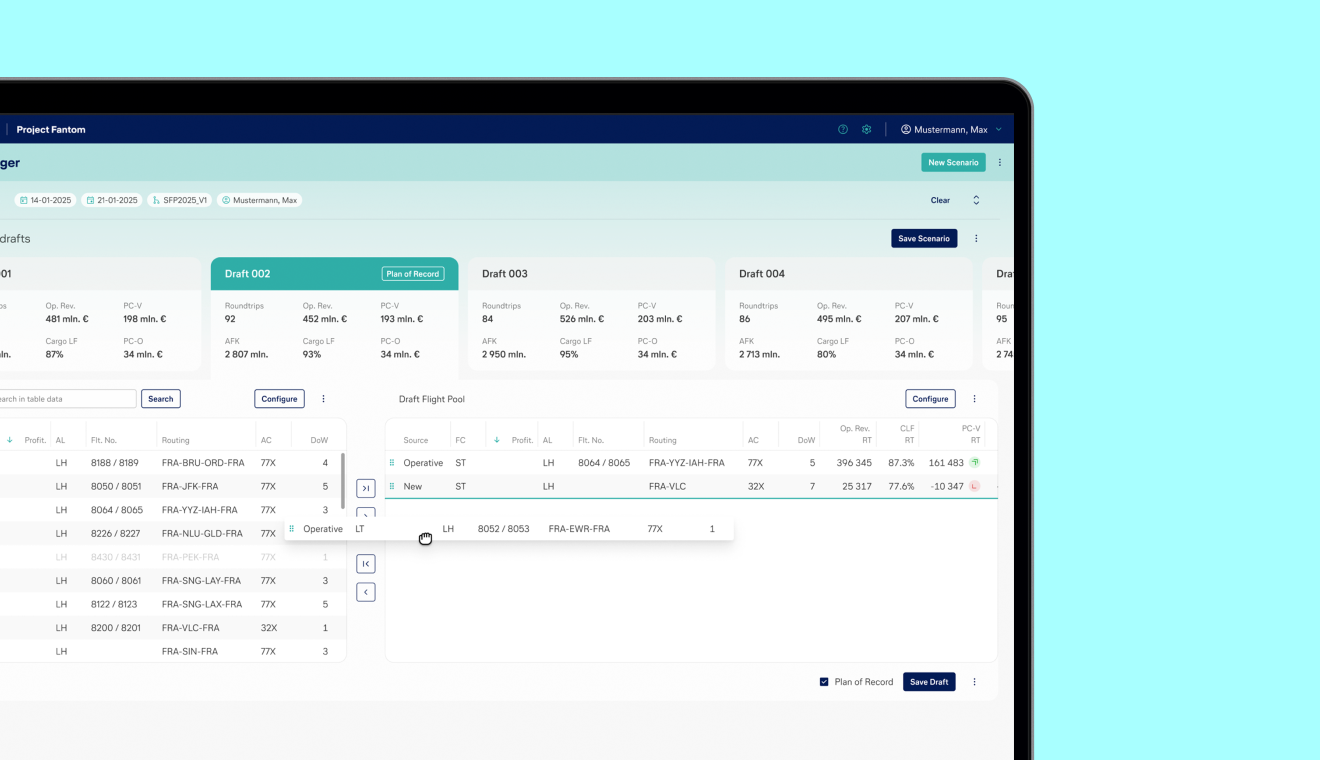This screenshot has width=1320, height=760.
Task: Open kebab menu beside Save Scenario
Action: coord(976,239)
